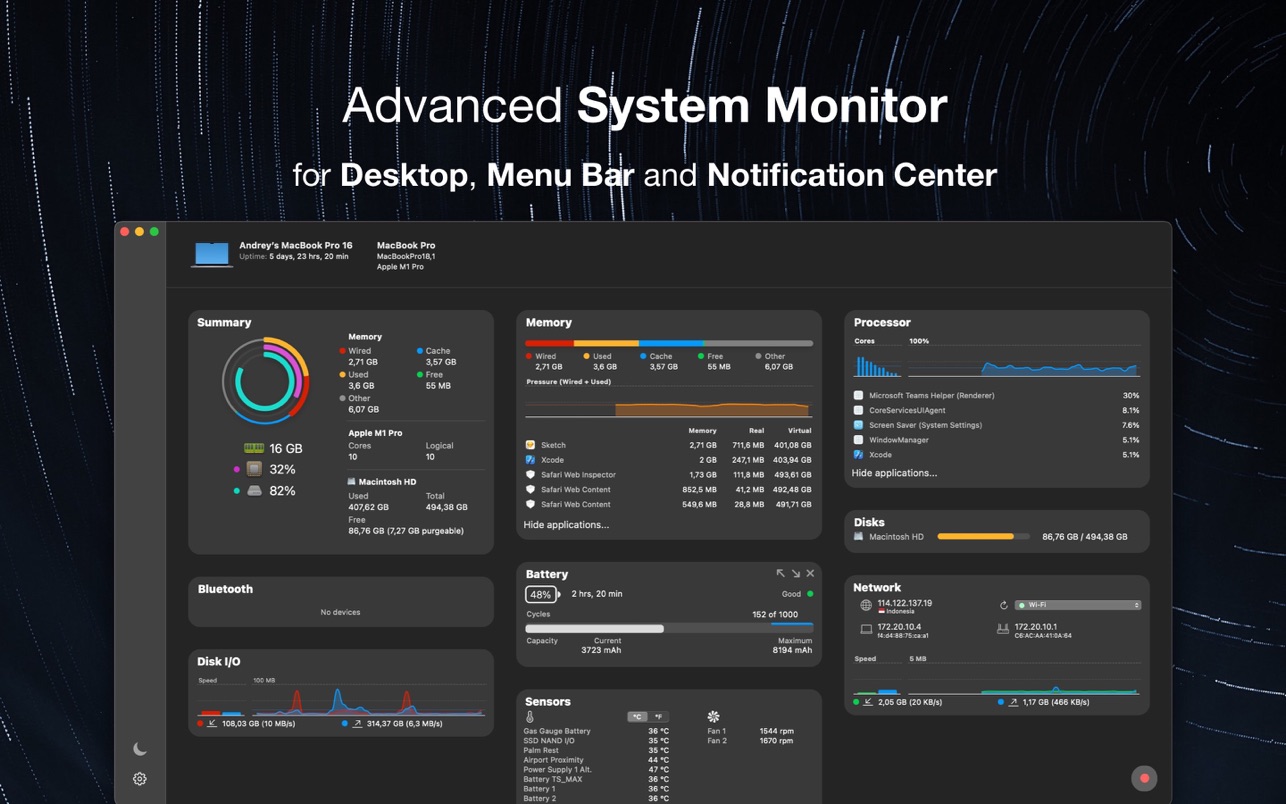The width and height of the screenshot is (1286, 804).
Task: Click the laptop icon beside 172.20.10.4
Action: pyautogui.click(x=866, y=629)
